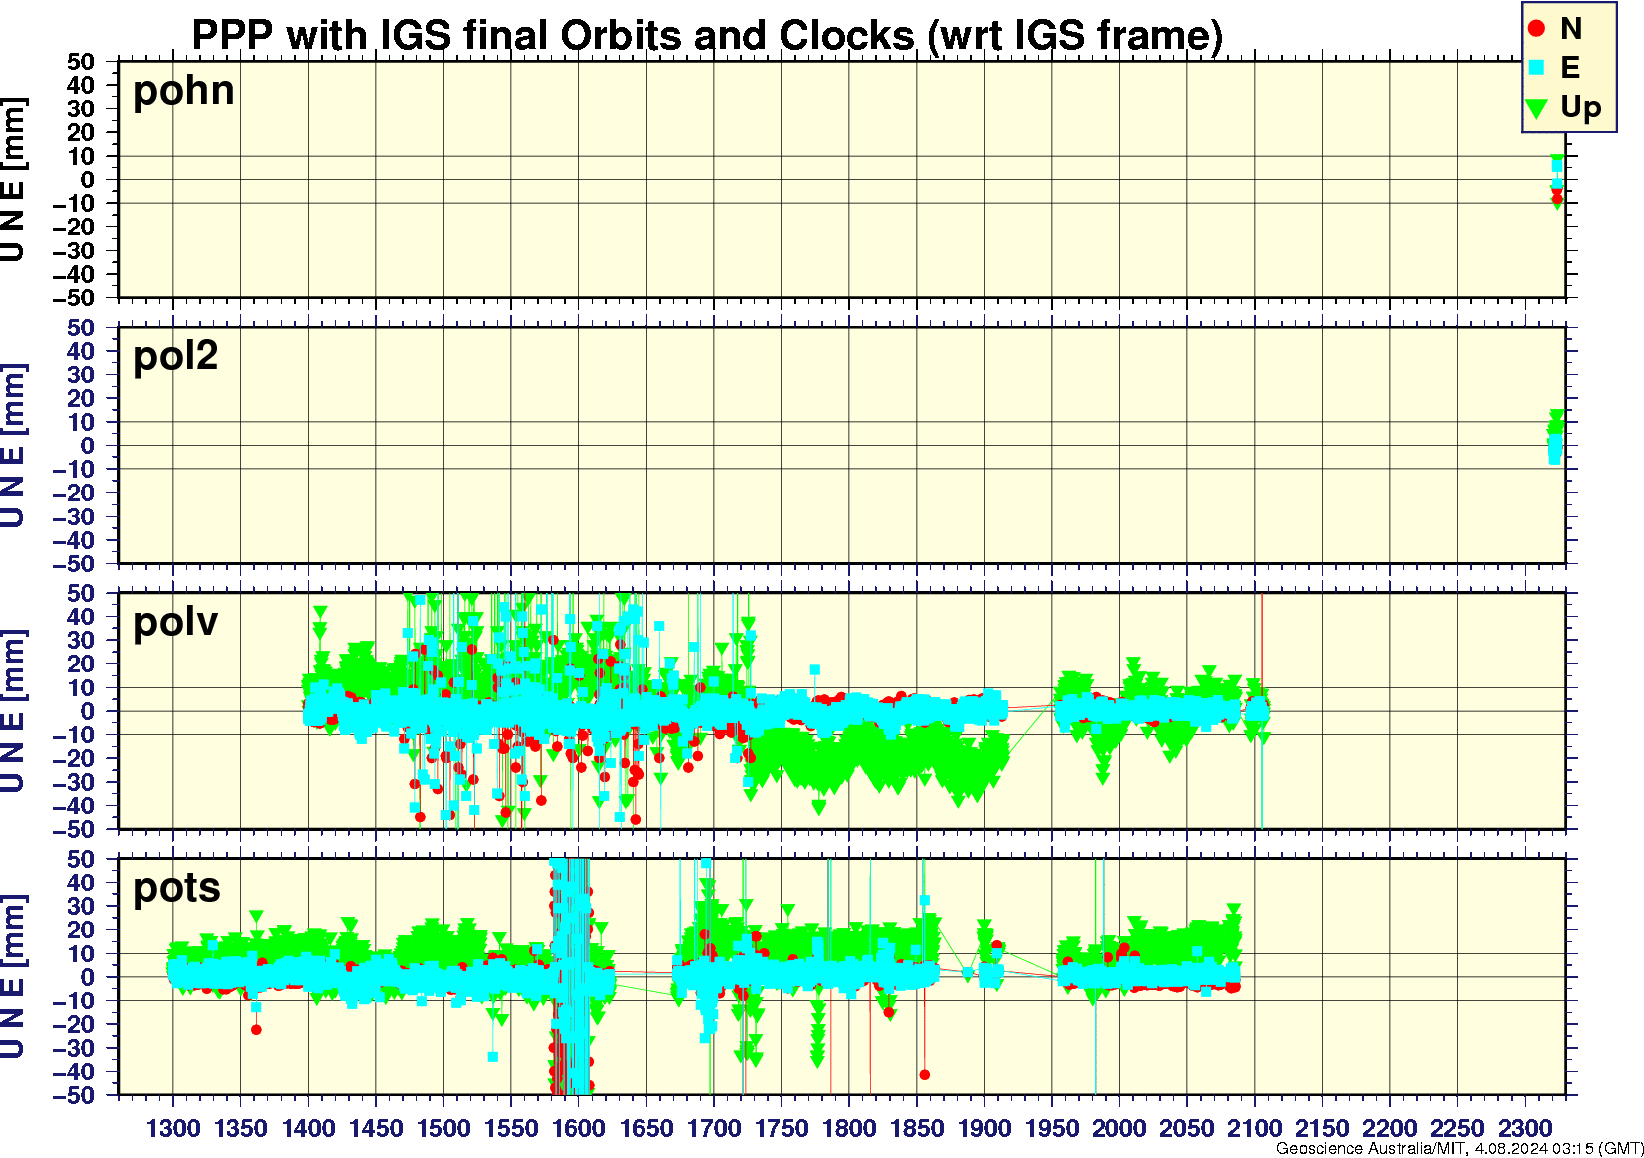Click the pol2 panel y-axis label -50
This screenshot has width=1644, height=1158.
pyautogui.click(x=75, y=564)
